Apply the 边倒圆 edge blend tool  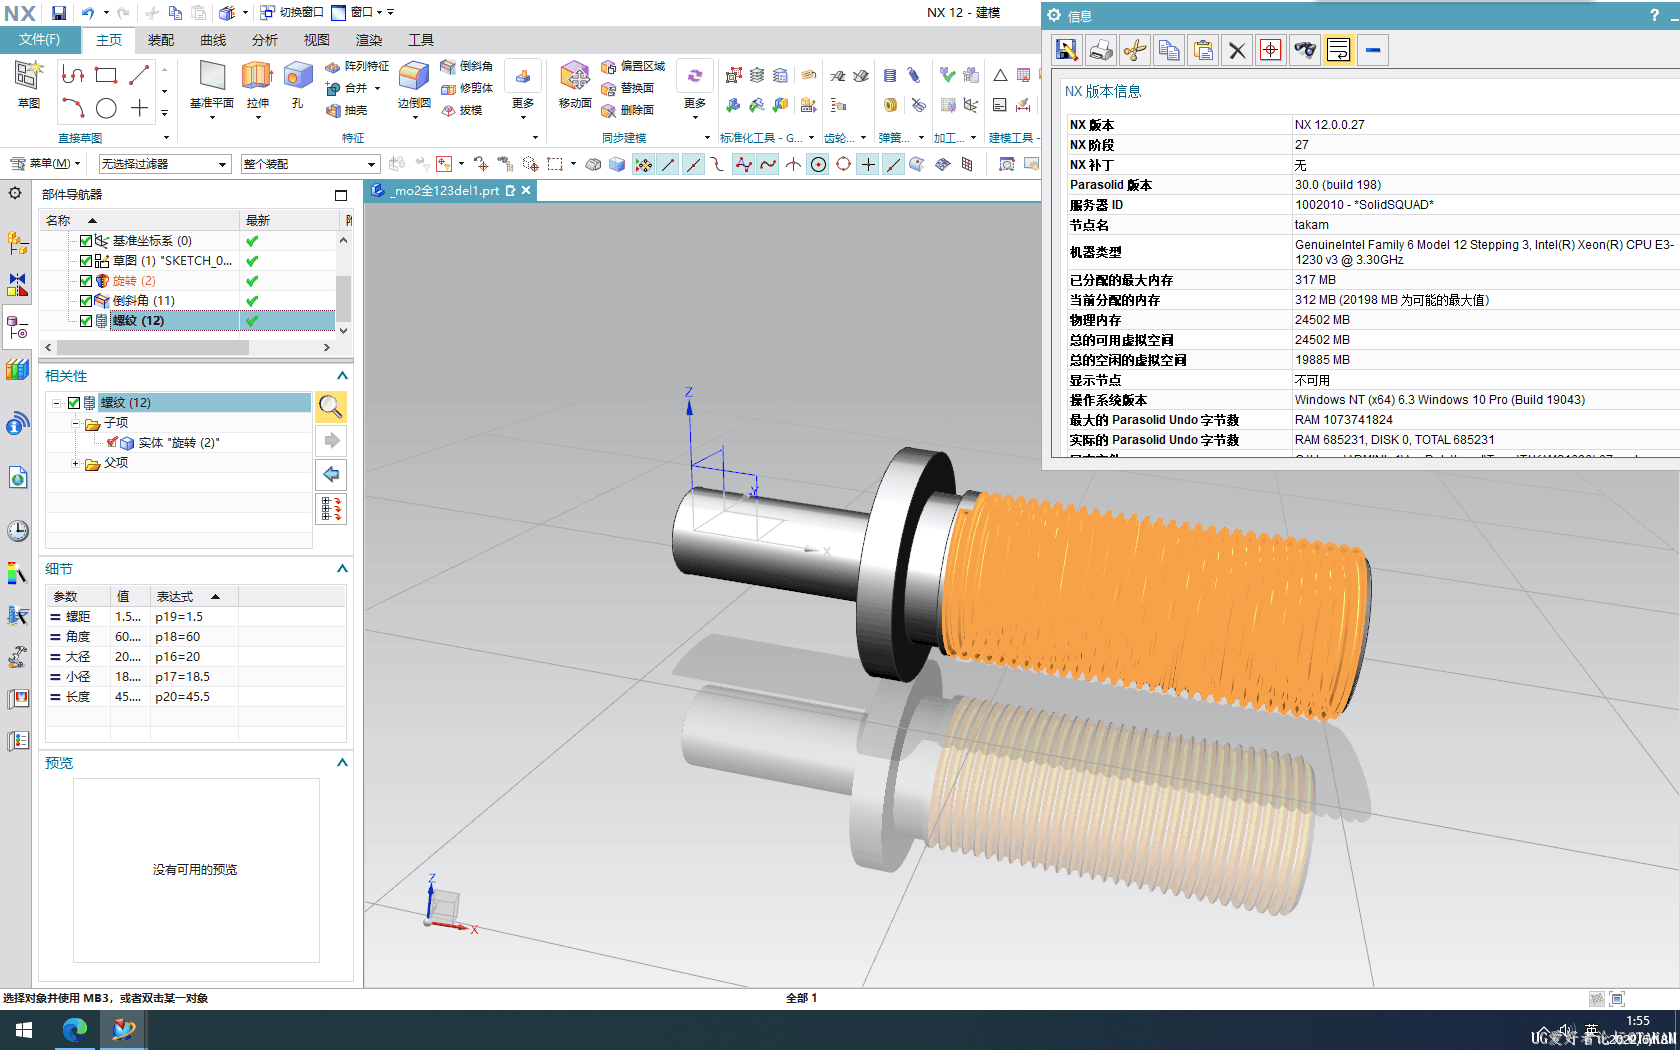pos(414,84)
